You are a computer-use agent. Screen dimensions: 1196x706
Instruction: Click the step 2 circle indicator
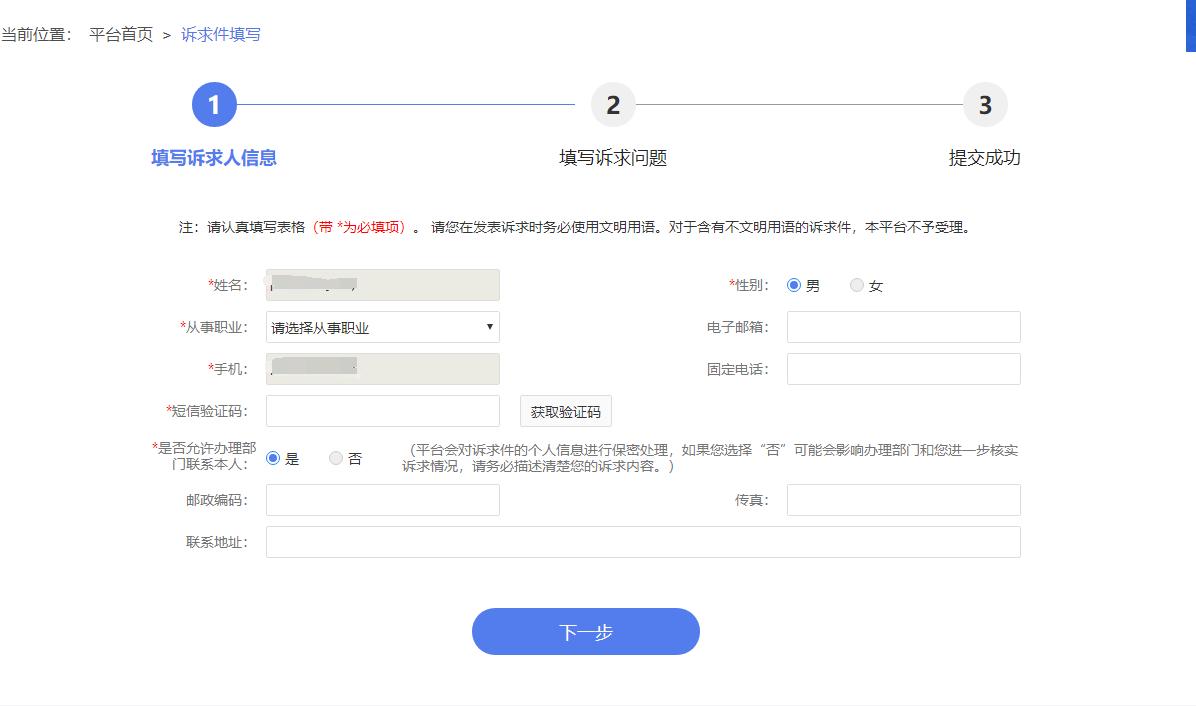(613, 104)
